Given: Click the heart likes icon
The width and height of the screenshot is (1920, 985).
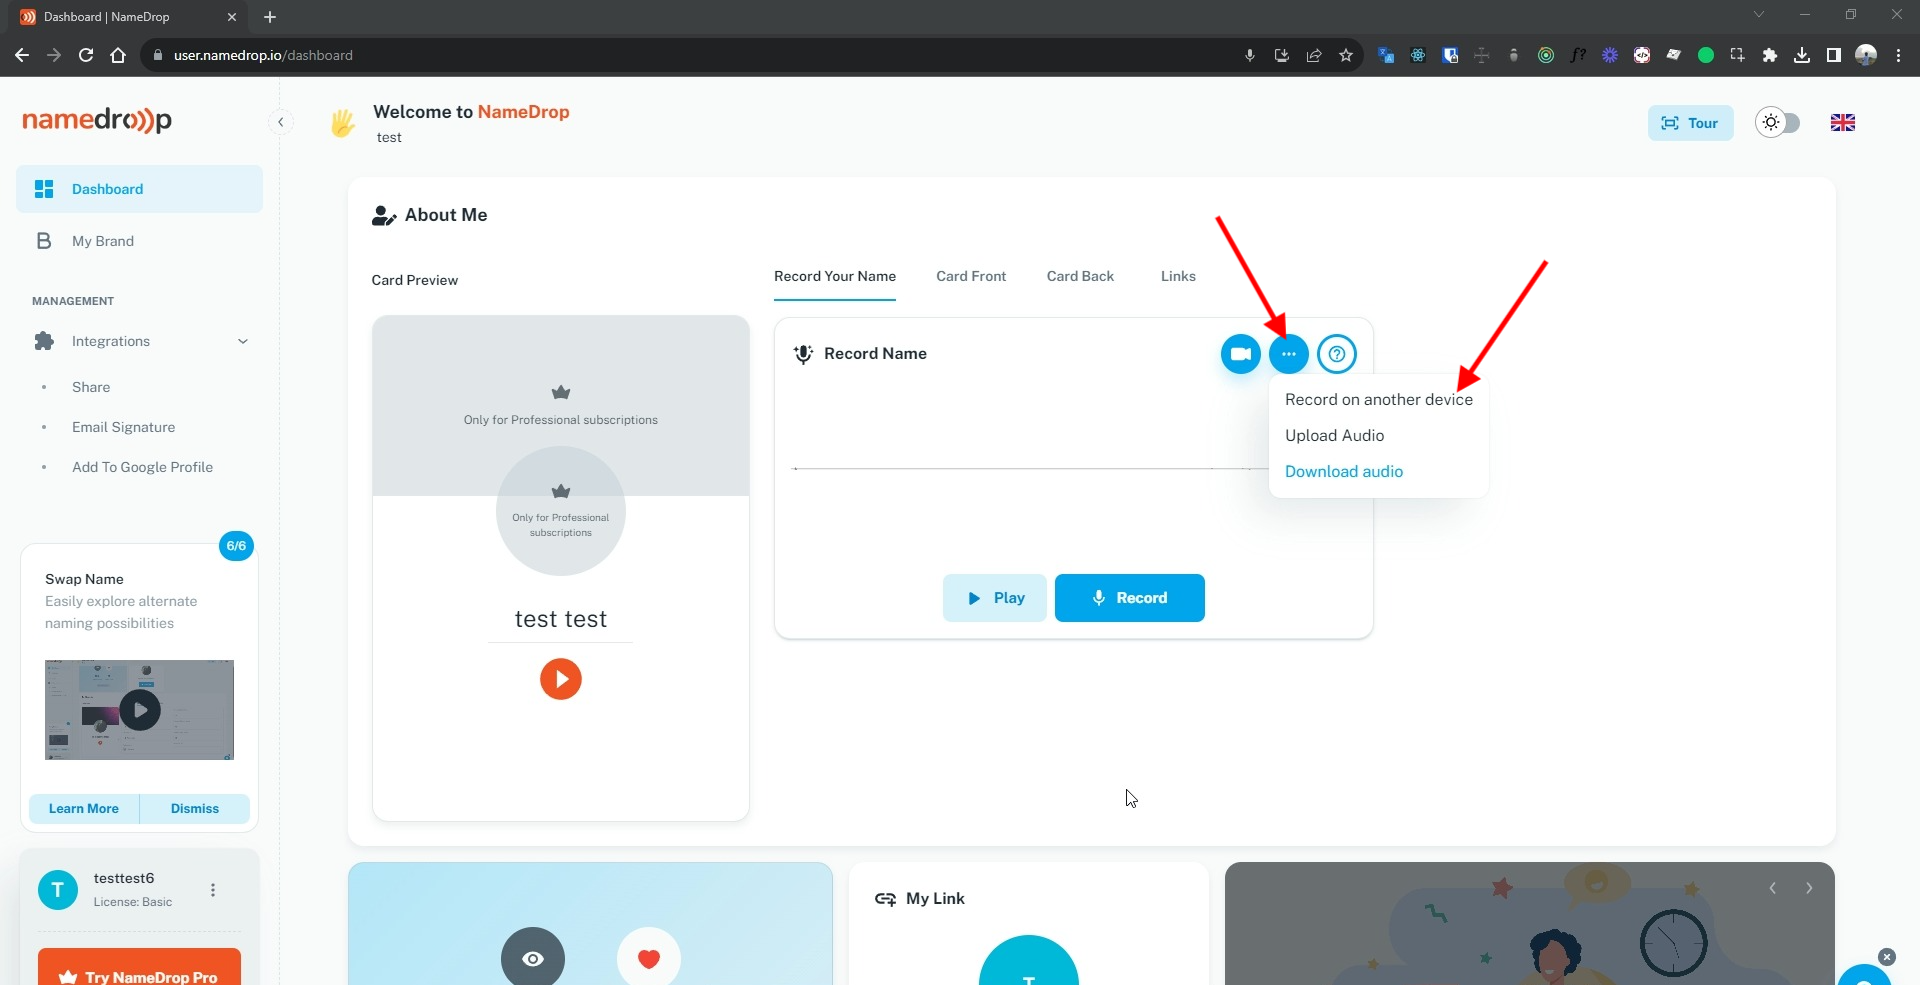Looking at the screenshot, I should 649,957.
